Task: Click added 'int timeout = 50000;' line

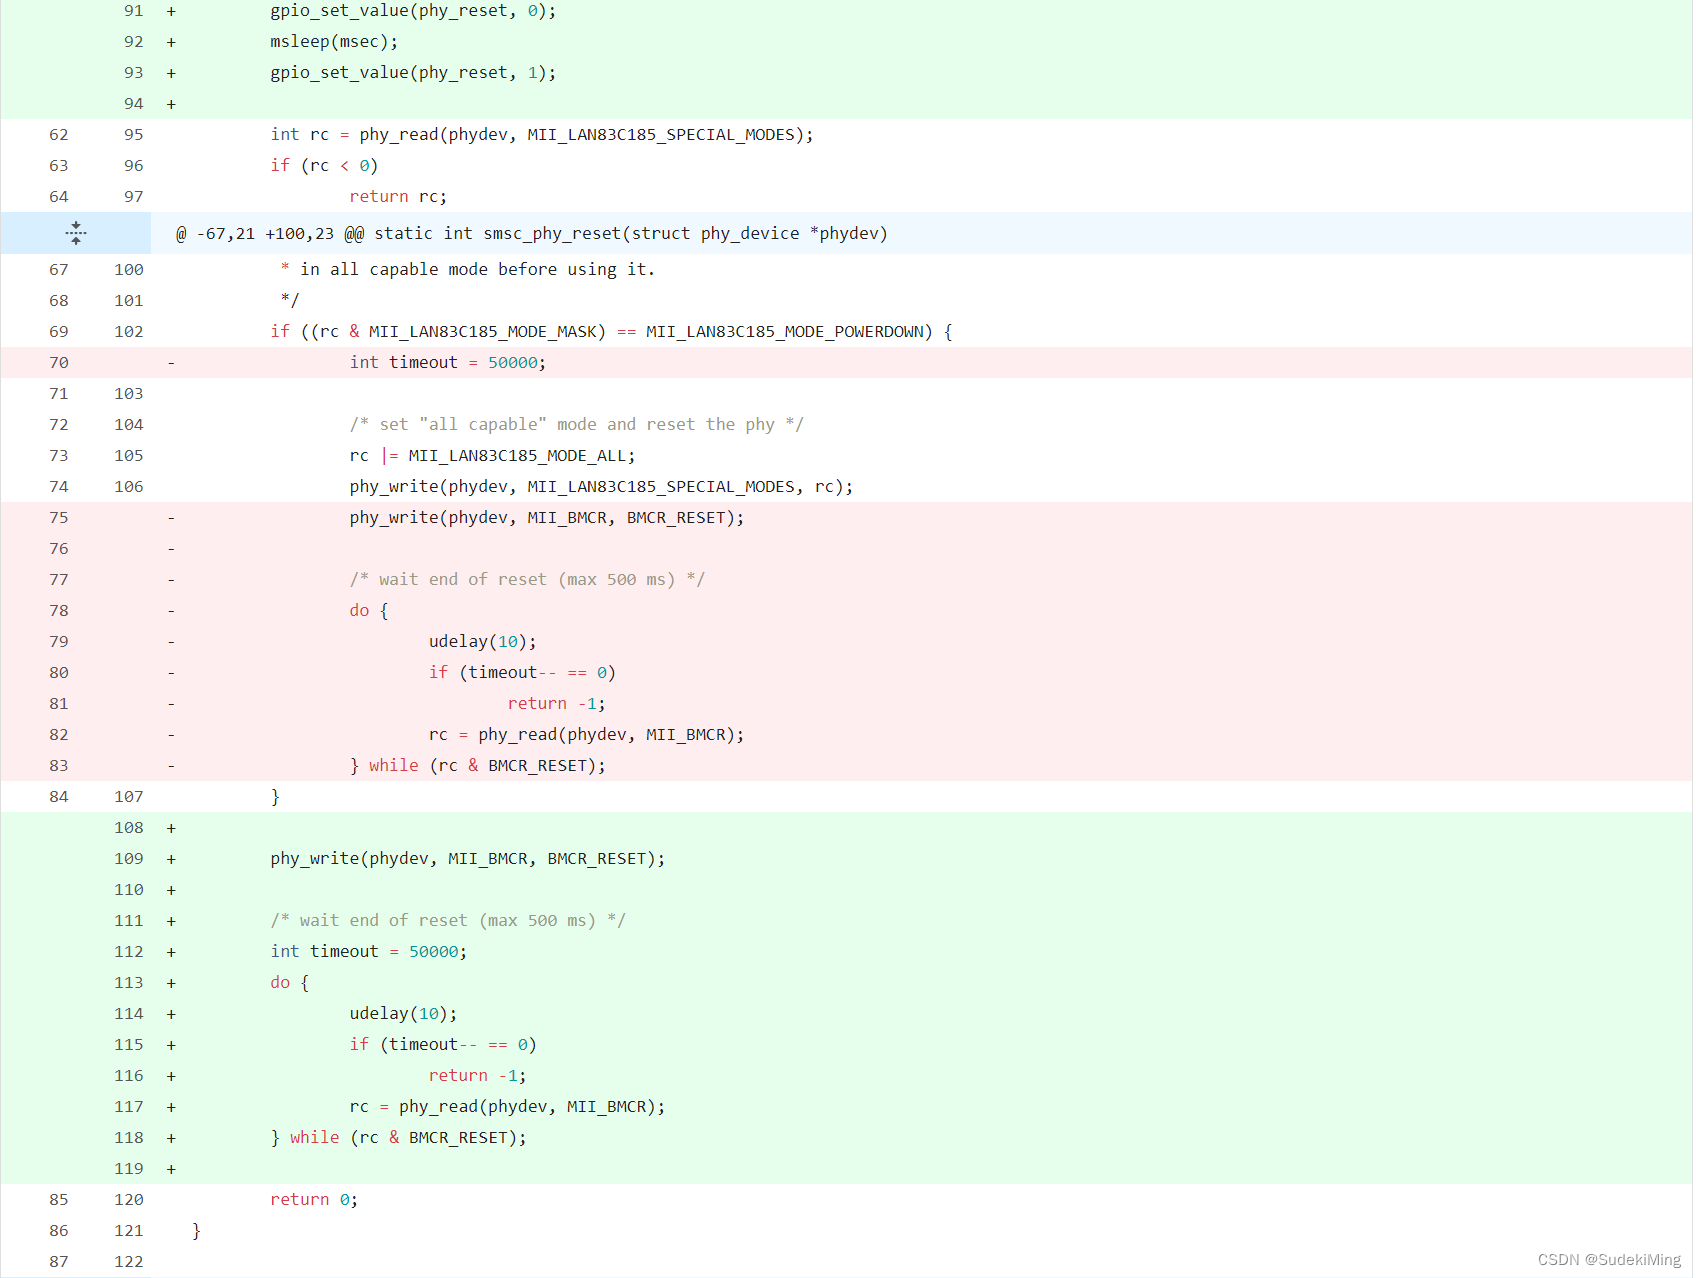Action: click(369, 951)
